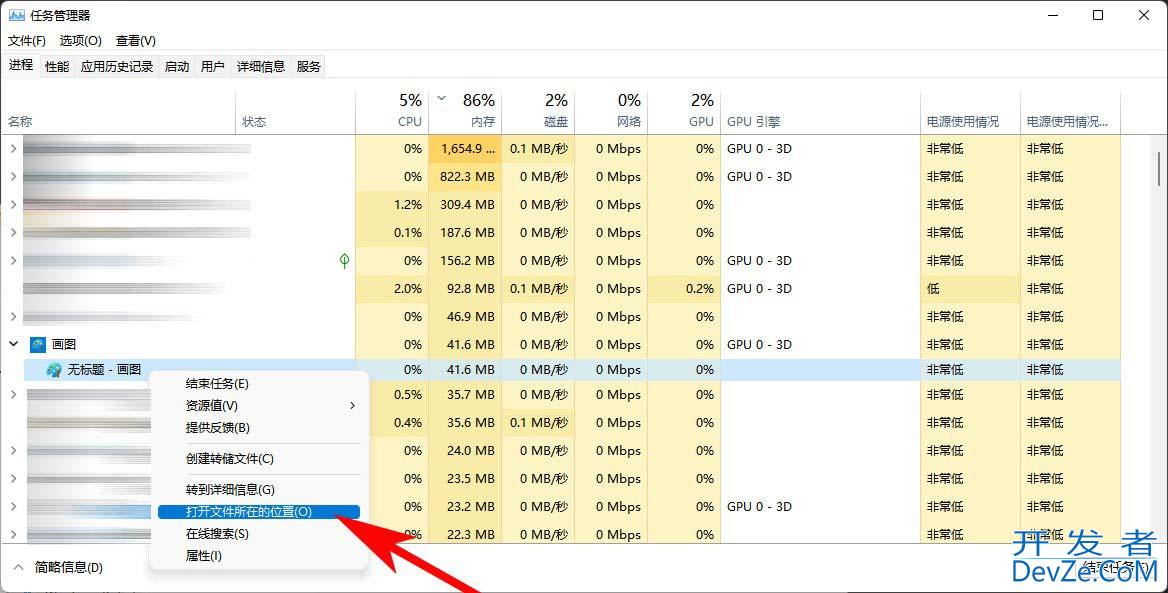
Task: Sort by the 状态 column header
Action: click(295, 112)
